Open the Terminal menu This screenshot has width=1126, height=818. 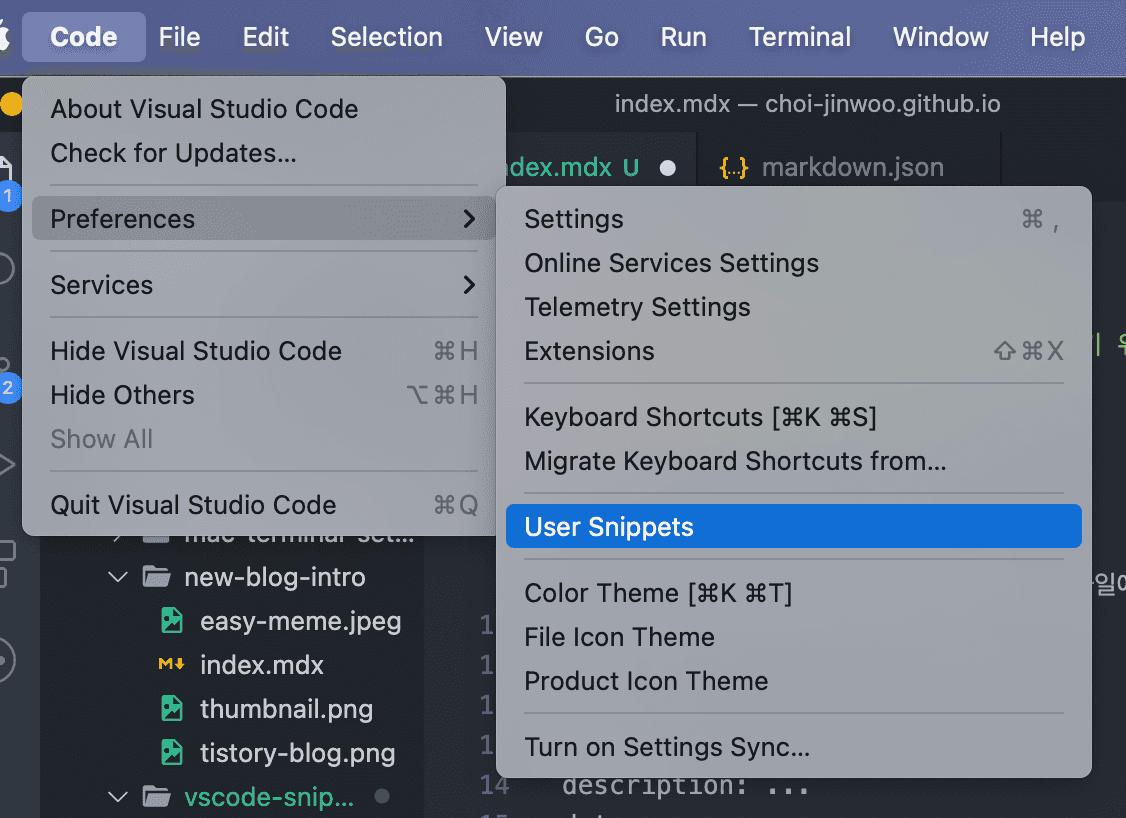(799, 37)
